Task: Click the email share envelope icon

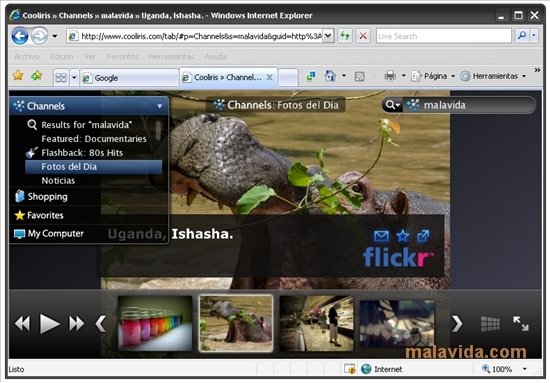Action: coord(381,236)
